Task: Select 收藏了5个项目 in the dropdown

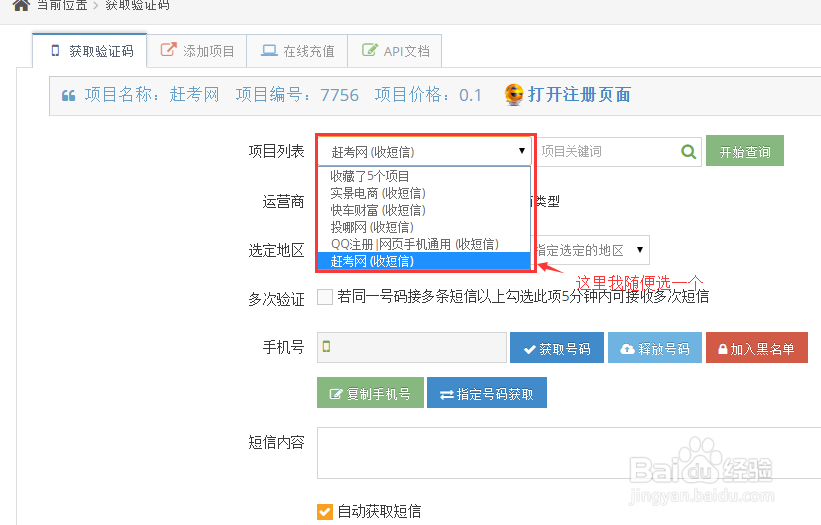Action: 424,176
